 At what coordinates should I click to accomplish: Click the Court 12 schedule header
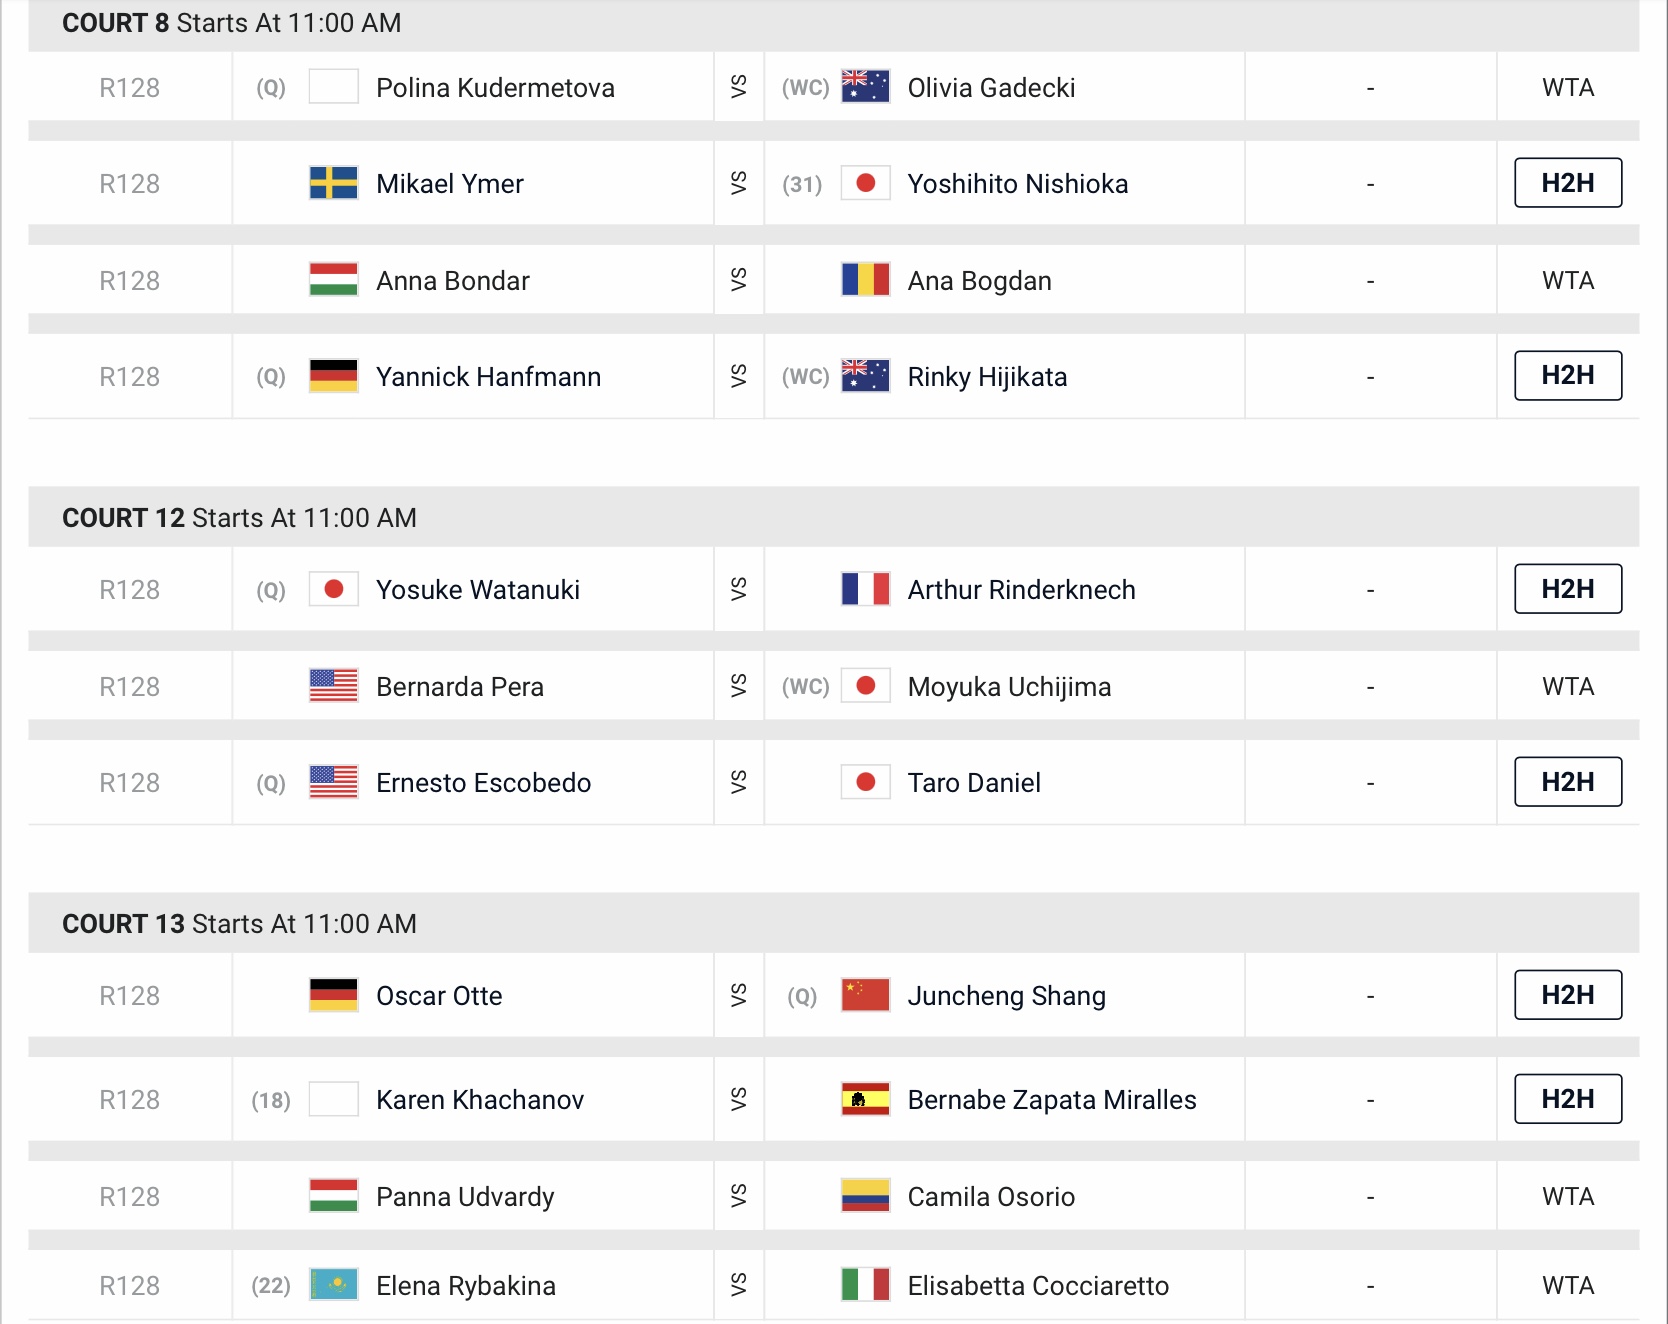[239, 518]
